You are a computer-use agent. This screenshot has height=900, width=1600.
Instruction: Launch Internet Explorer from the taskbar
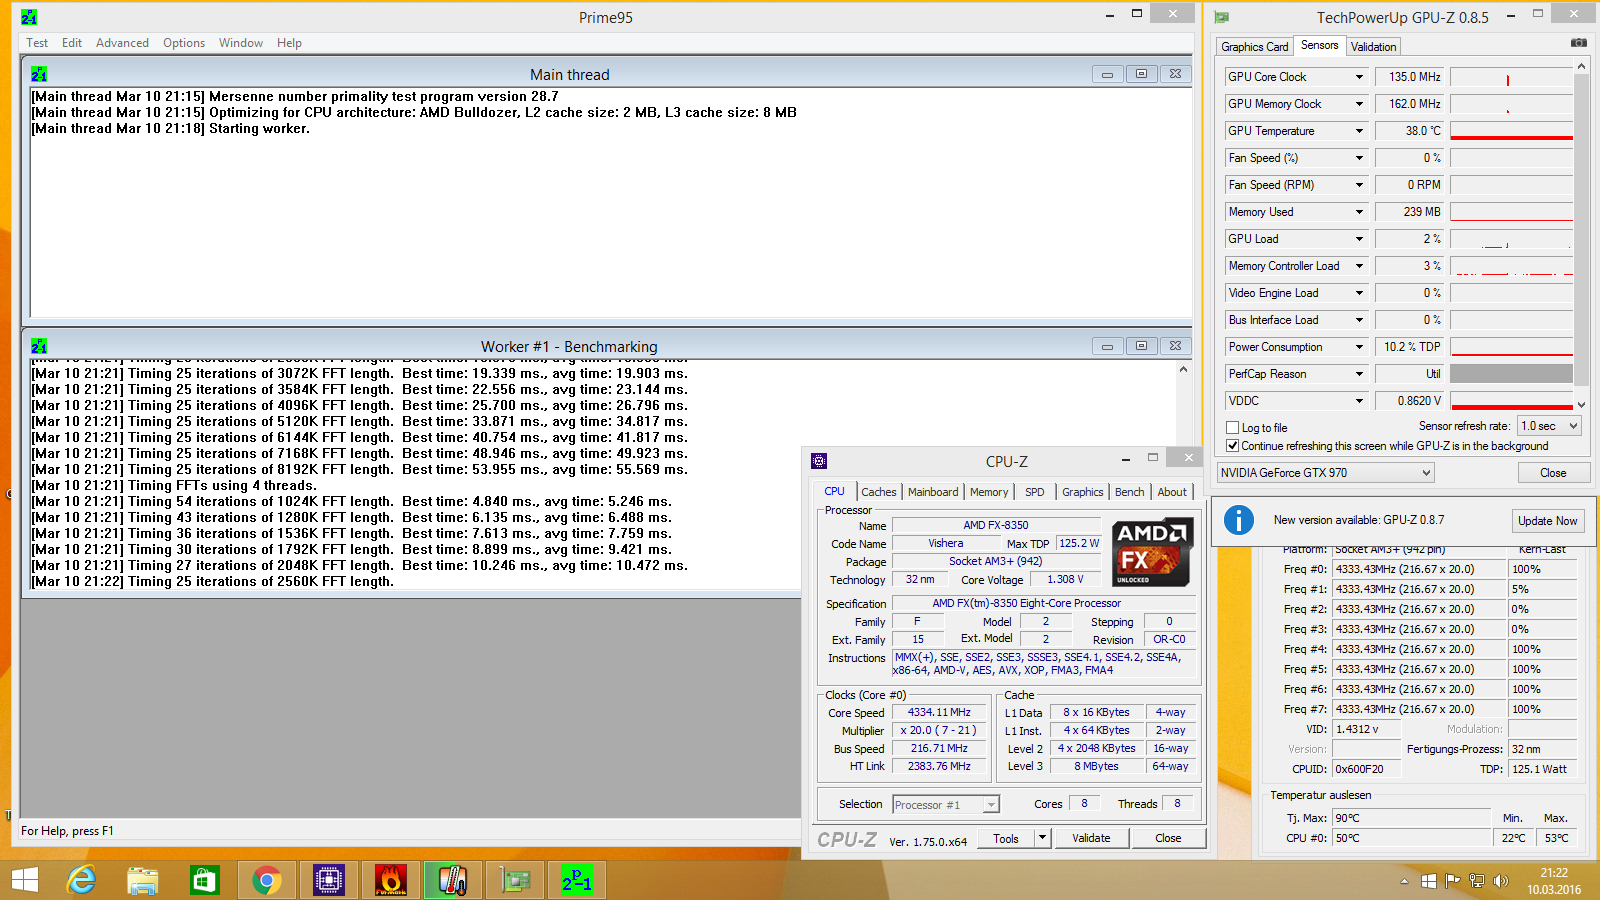[x=81, y=880]
